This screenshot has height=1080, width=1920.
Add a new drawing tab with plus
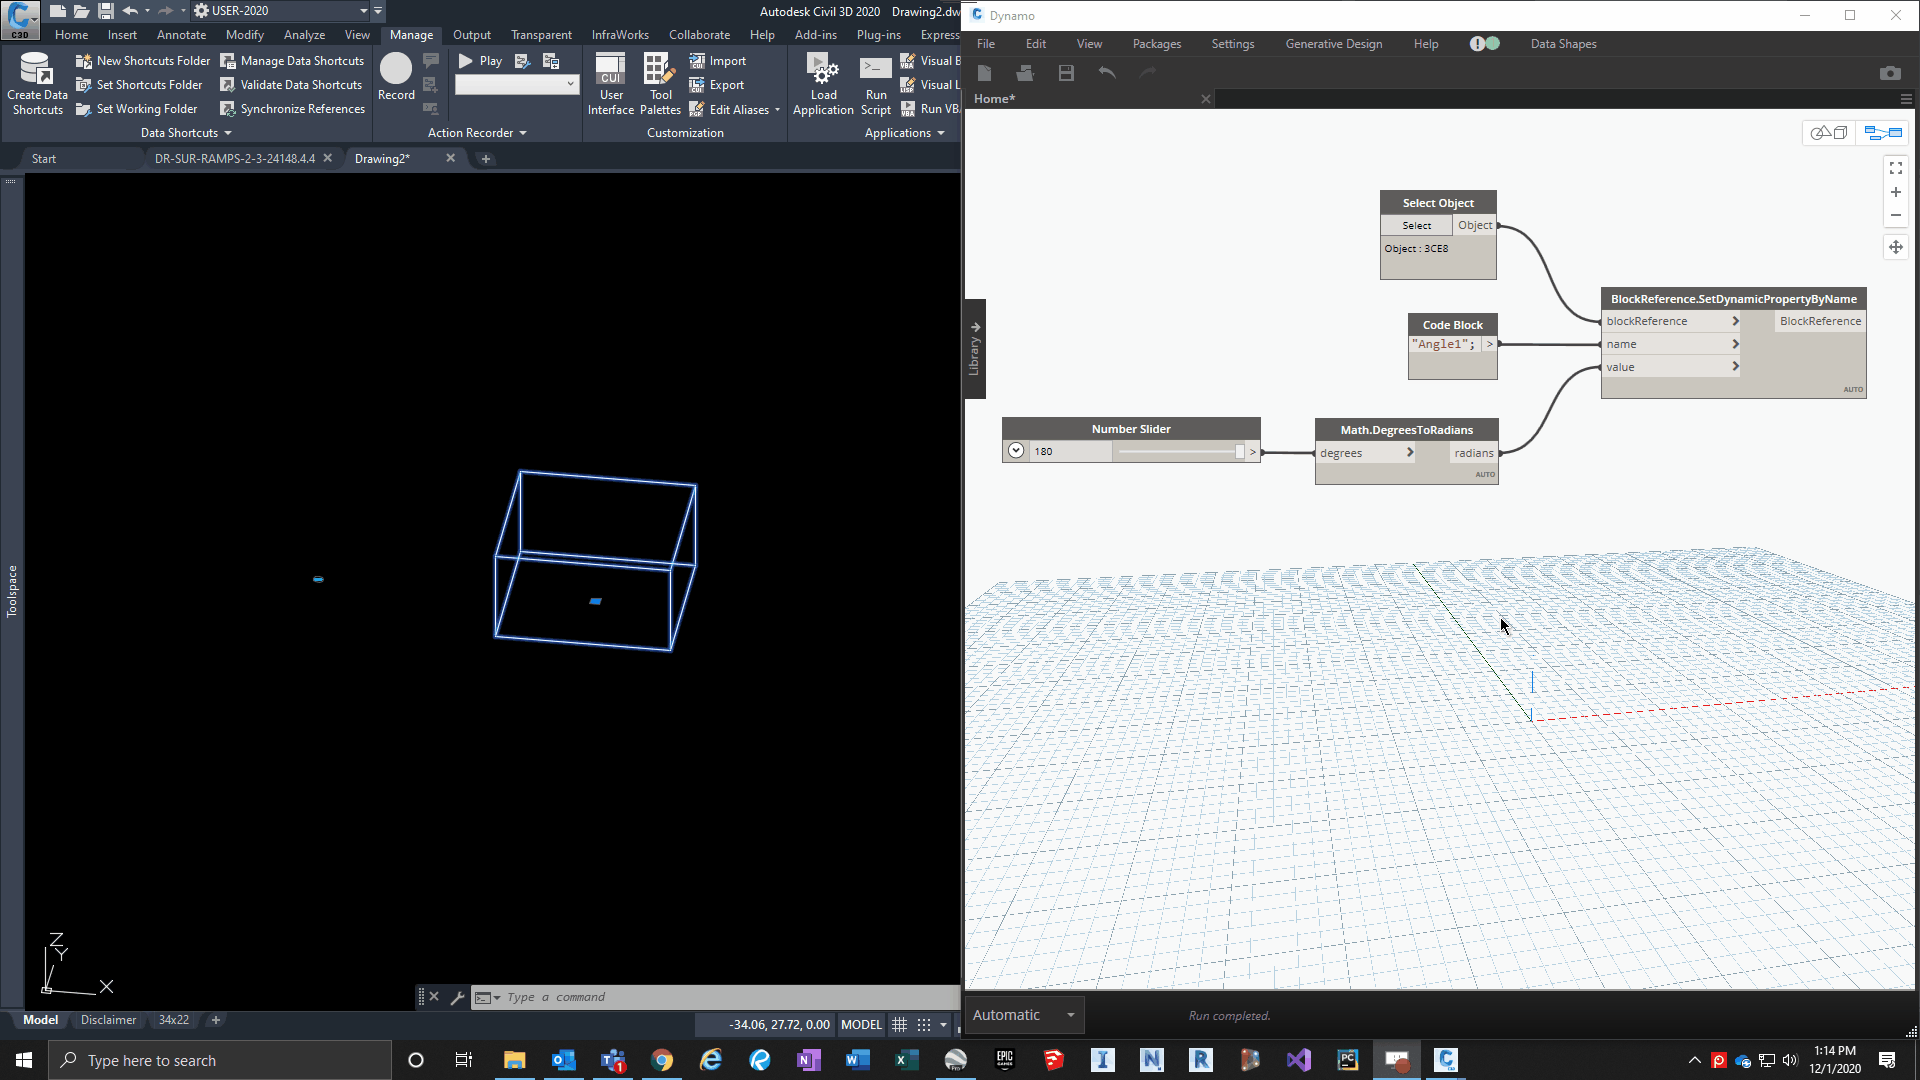[x=486, y=159]
